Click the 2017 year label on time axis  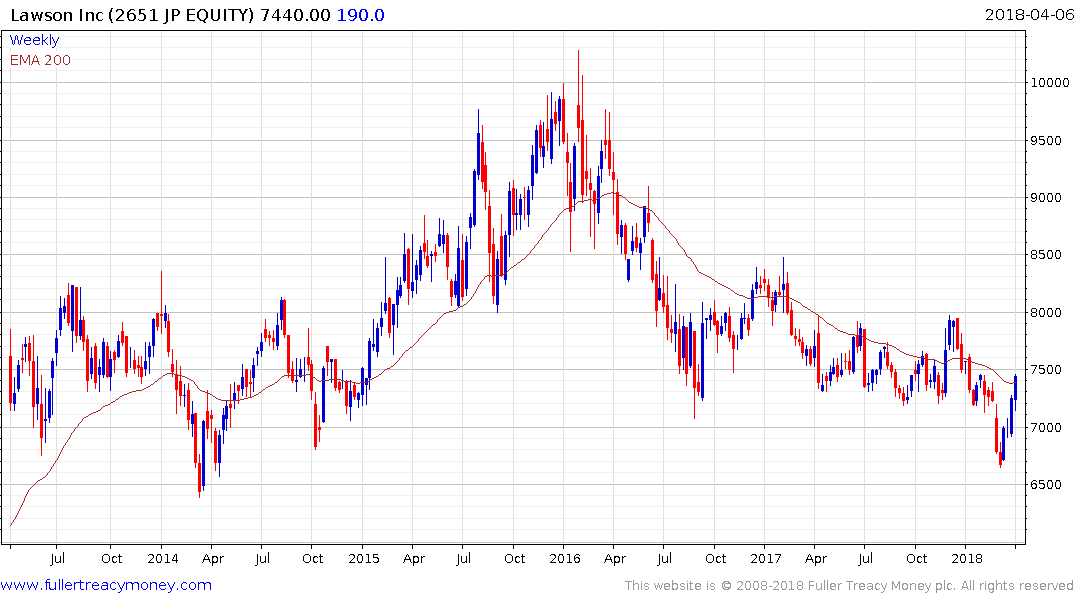[x=766, y=558]
